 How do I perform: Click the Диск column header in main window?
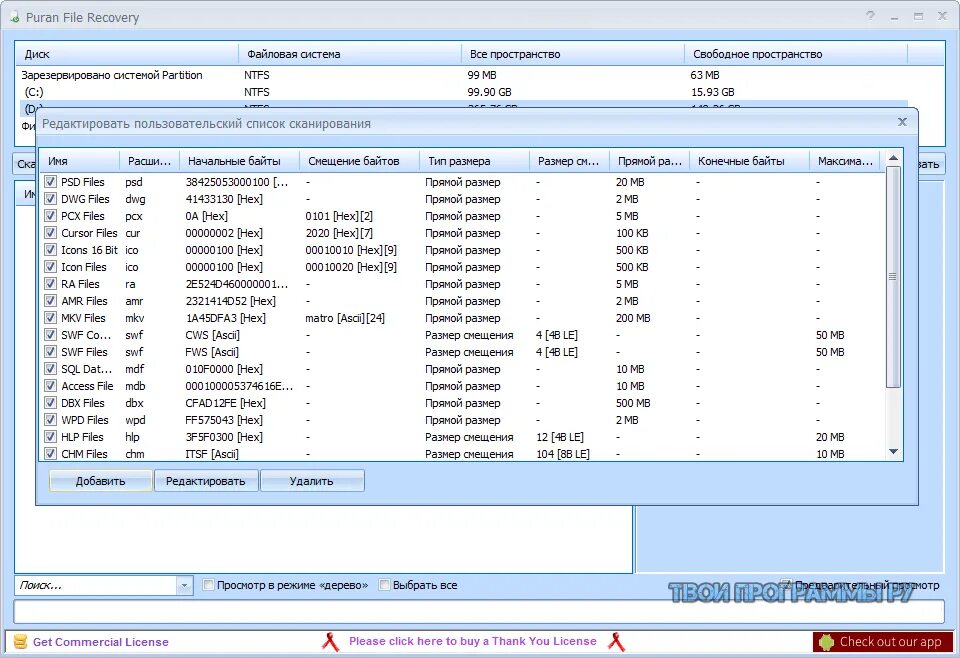click(x=127, y=54)
